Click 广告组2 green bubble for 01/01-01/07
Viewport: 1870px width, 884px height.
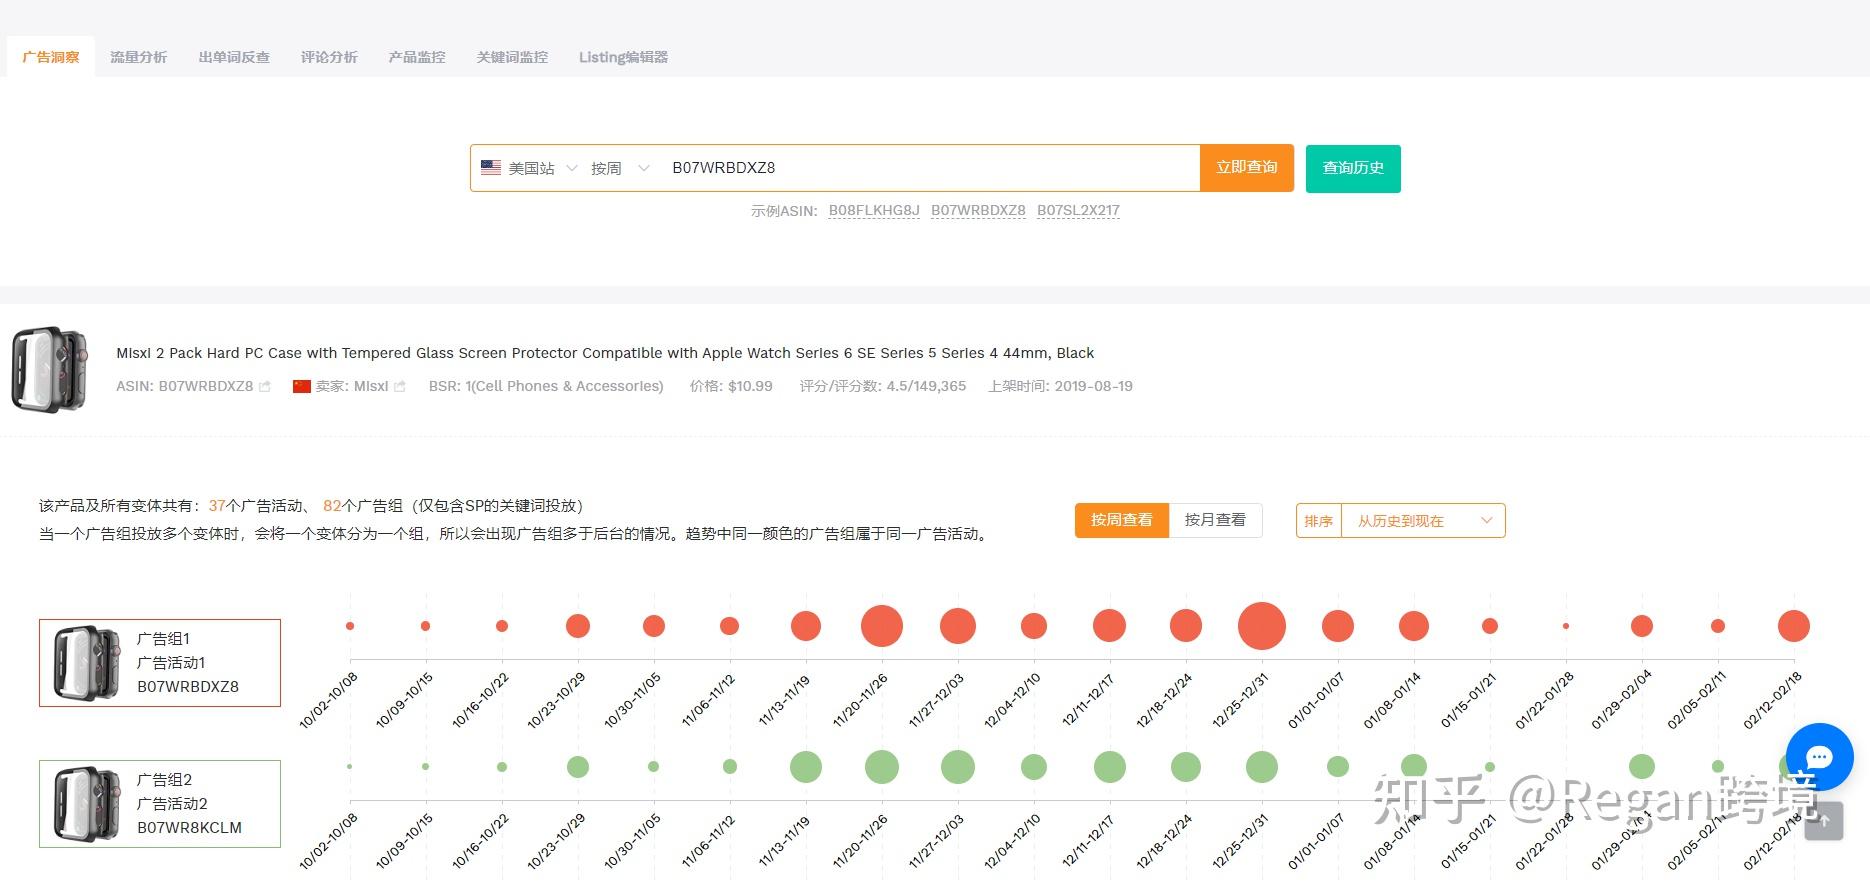point(1338,767)
